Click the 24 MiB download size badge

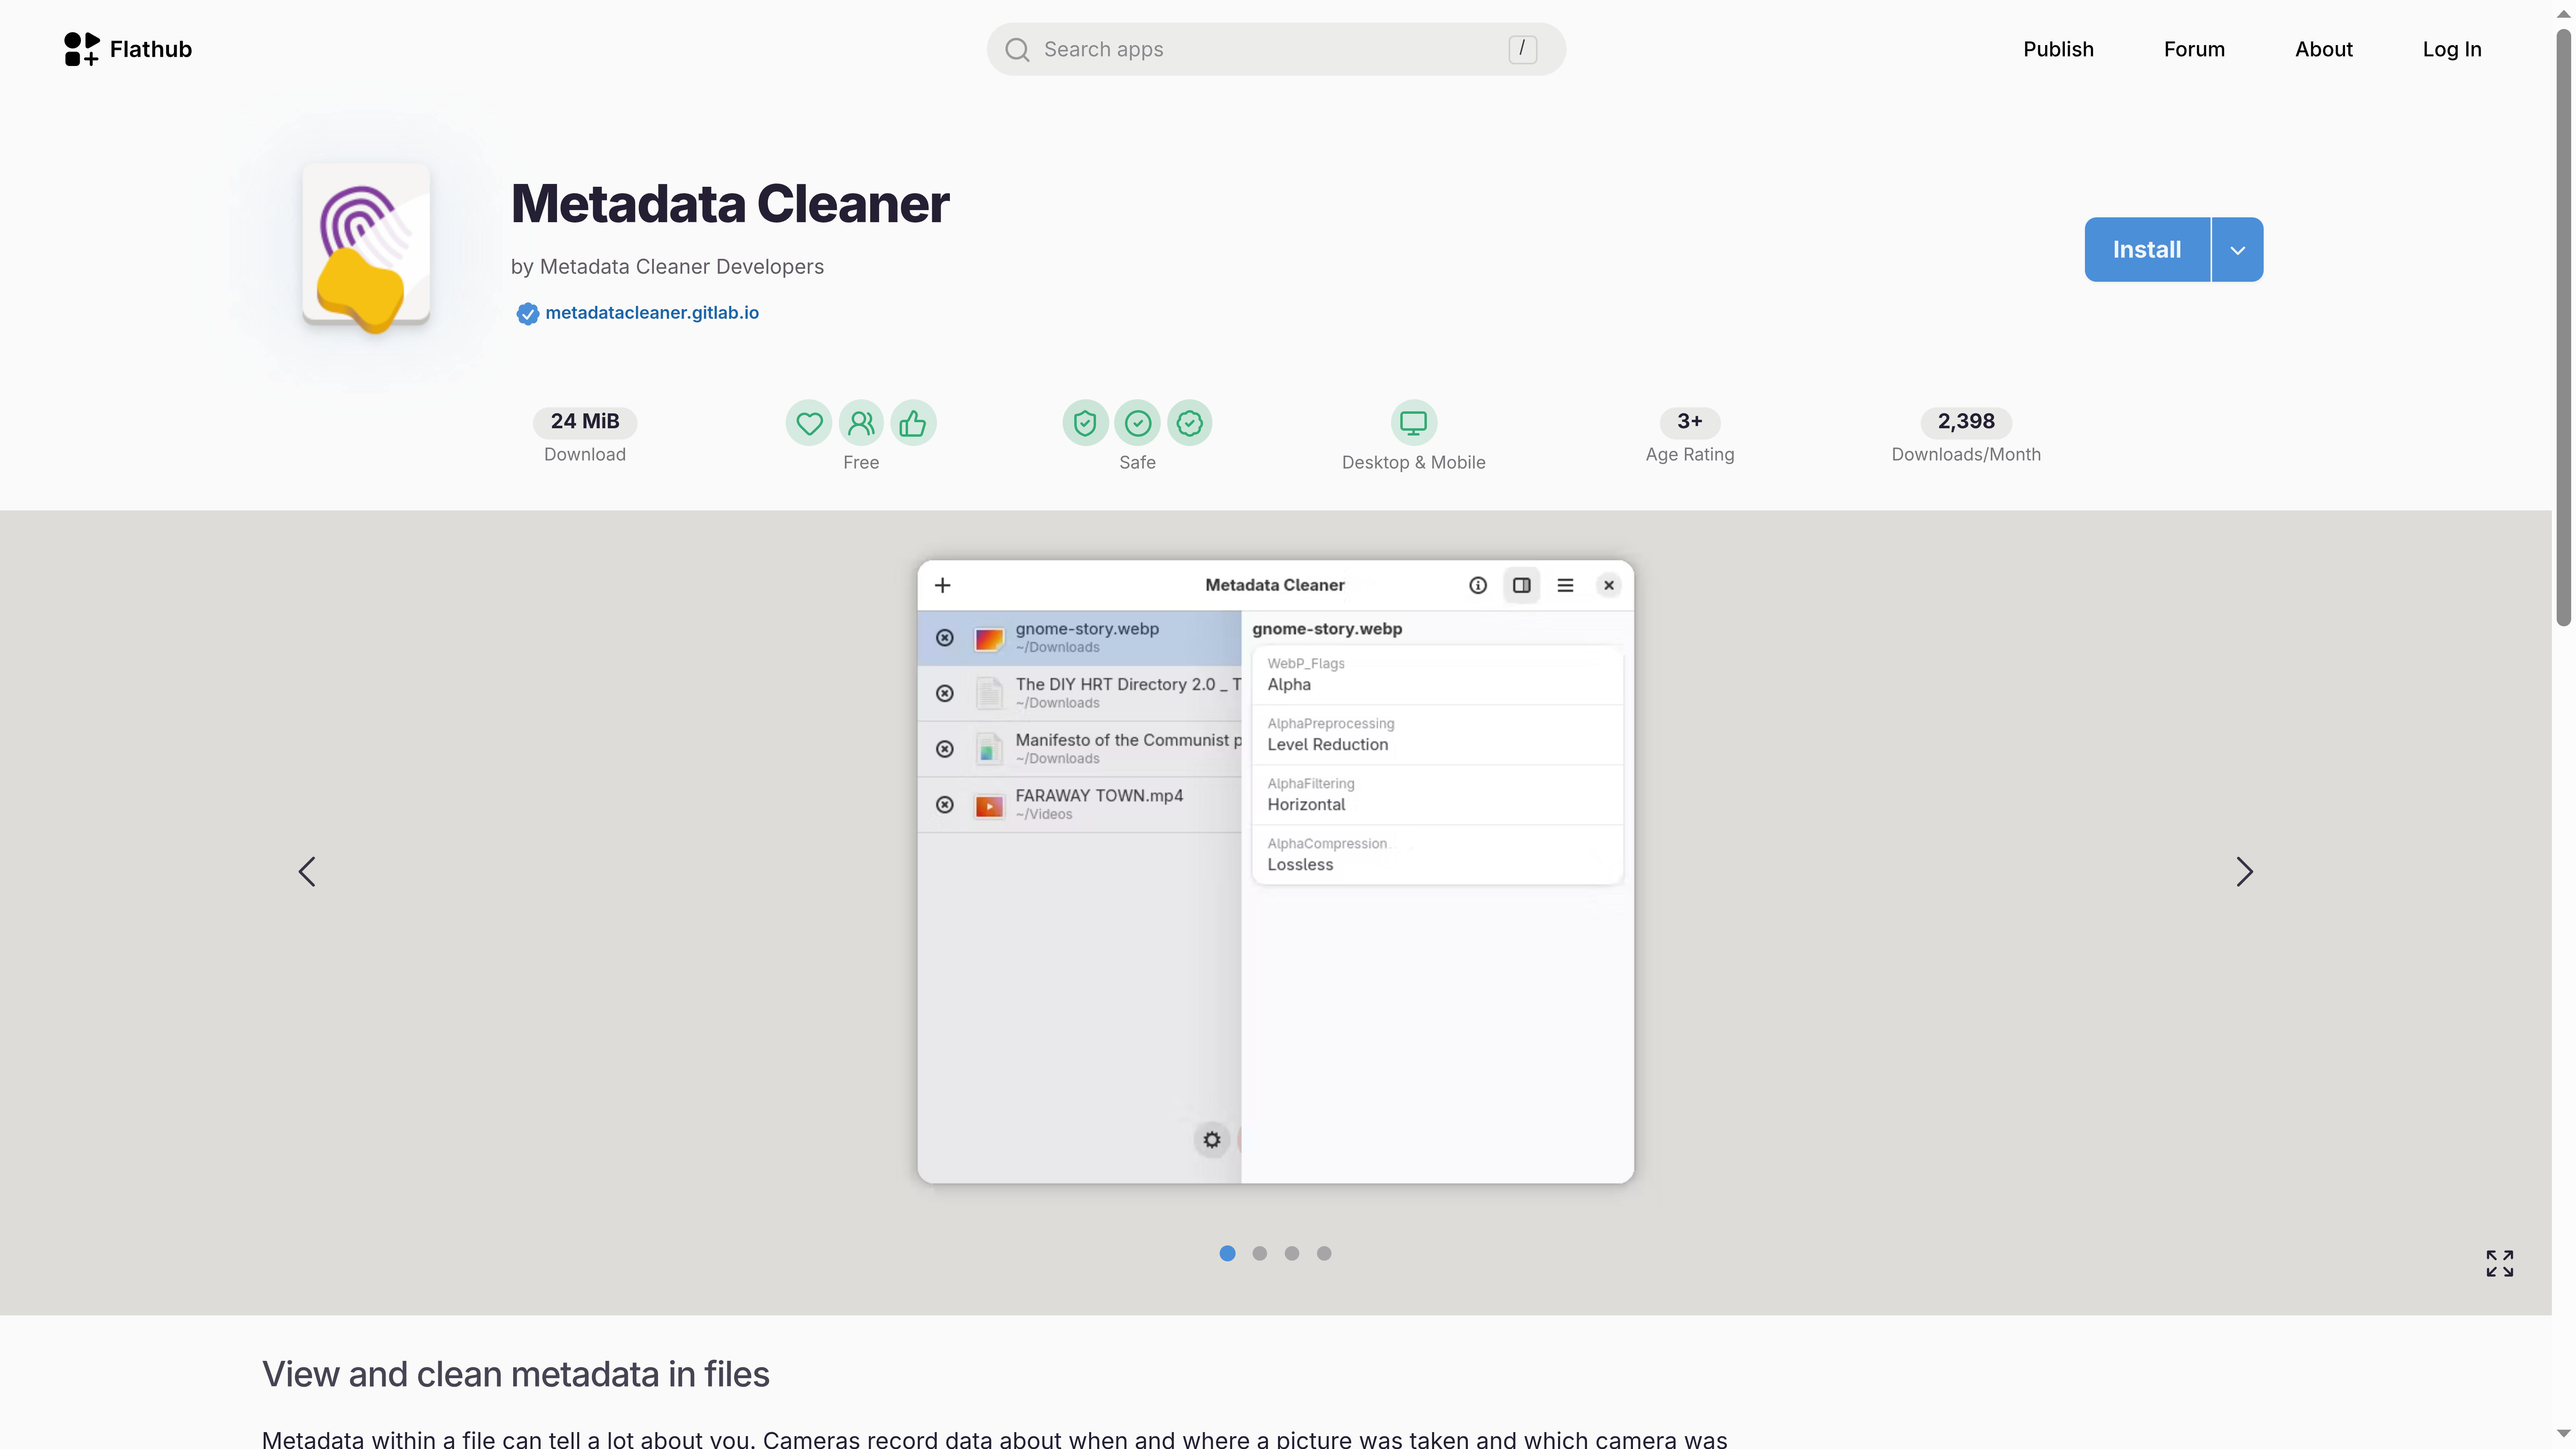pos(585,421)
